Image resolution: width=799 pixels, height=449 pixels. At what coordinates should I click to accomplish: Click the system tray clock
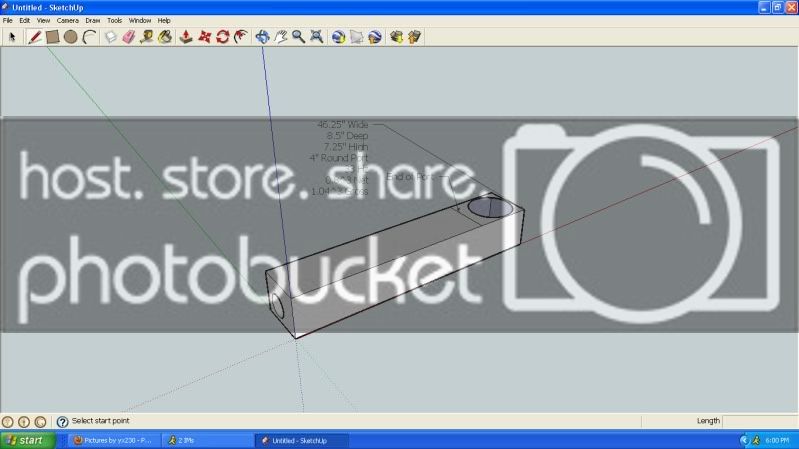(777, 440)
